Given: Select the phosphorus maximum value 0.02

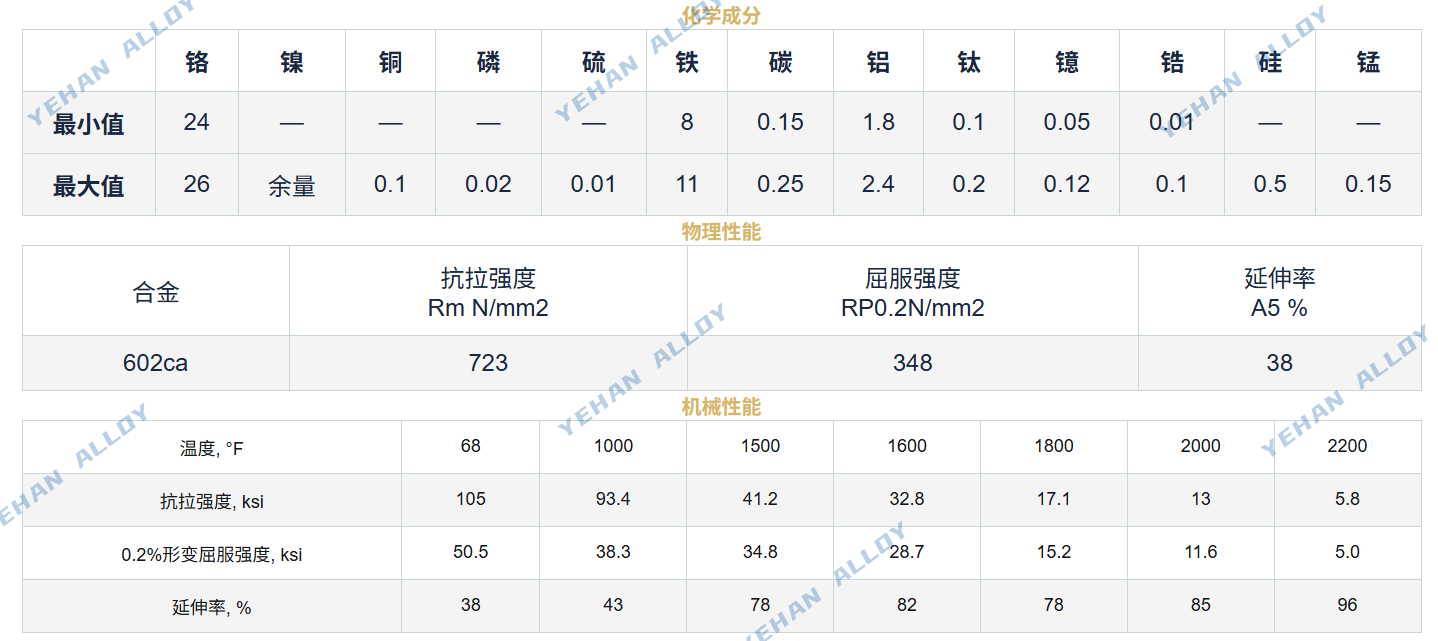Looking at the screenshot, I should coord(488,184).
